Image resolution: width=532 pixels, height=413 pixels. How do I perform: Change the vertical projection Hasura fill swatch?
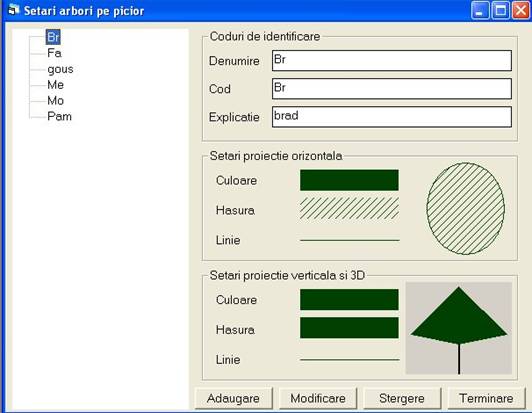click(349, 328)
